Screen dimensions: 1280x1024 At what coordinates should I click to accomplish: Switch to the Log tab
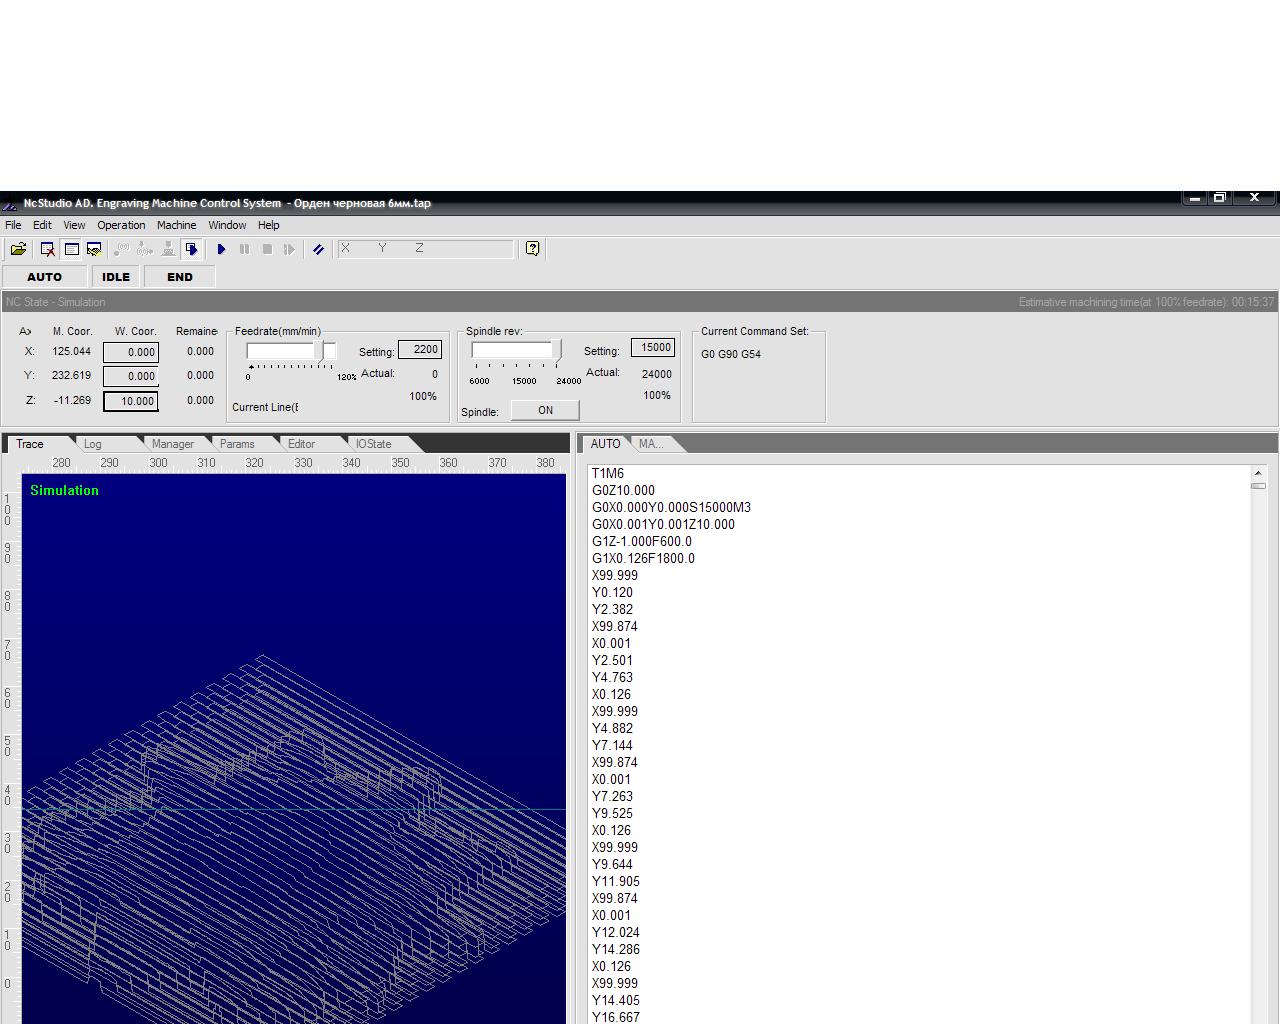point(93,444)
